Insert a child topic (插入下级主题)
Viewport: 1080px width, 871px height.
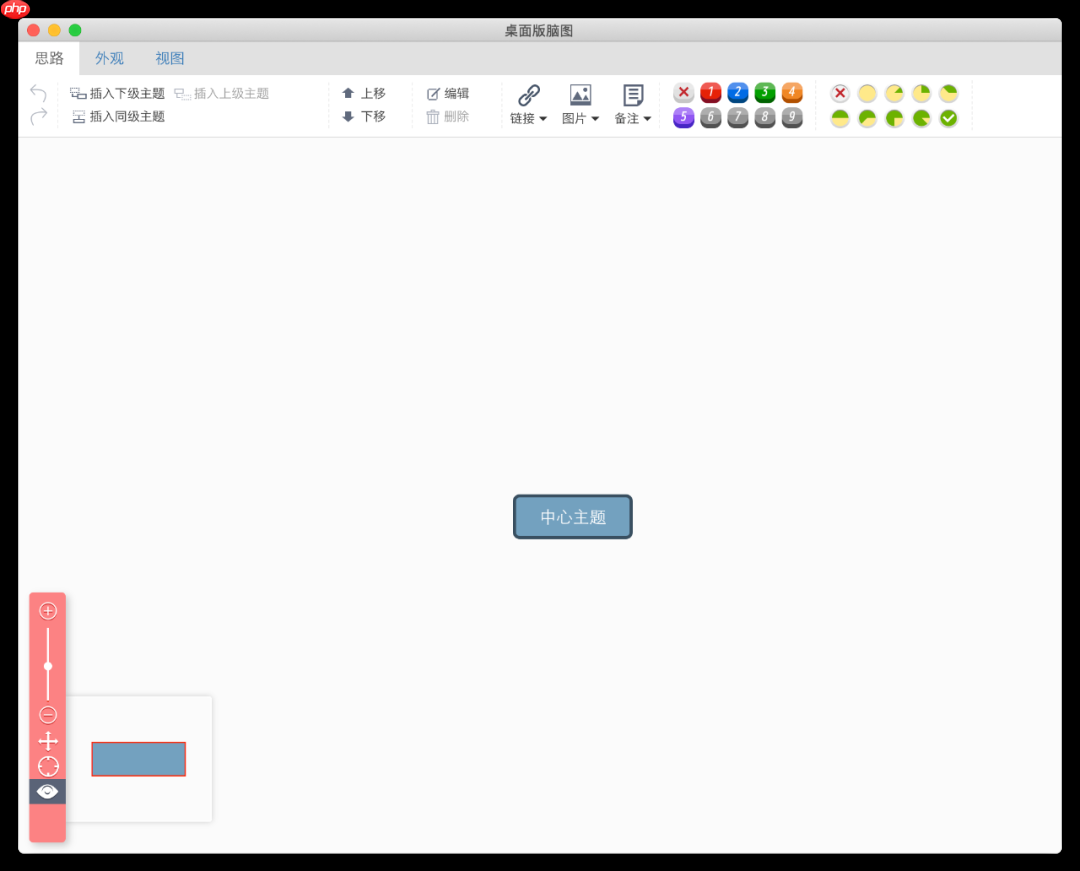tap(118, 94)
